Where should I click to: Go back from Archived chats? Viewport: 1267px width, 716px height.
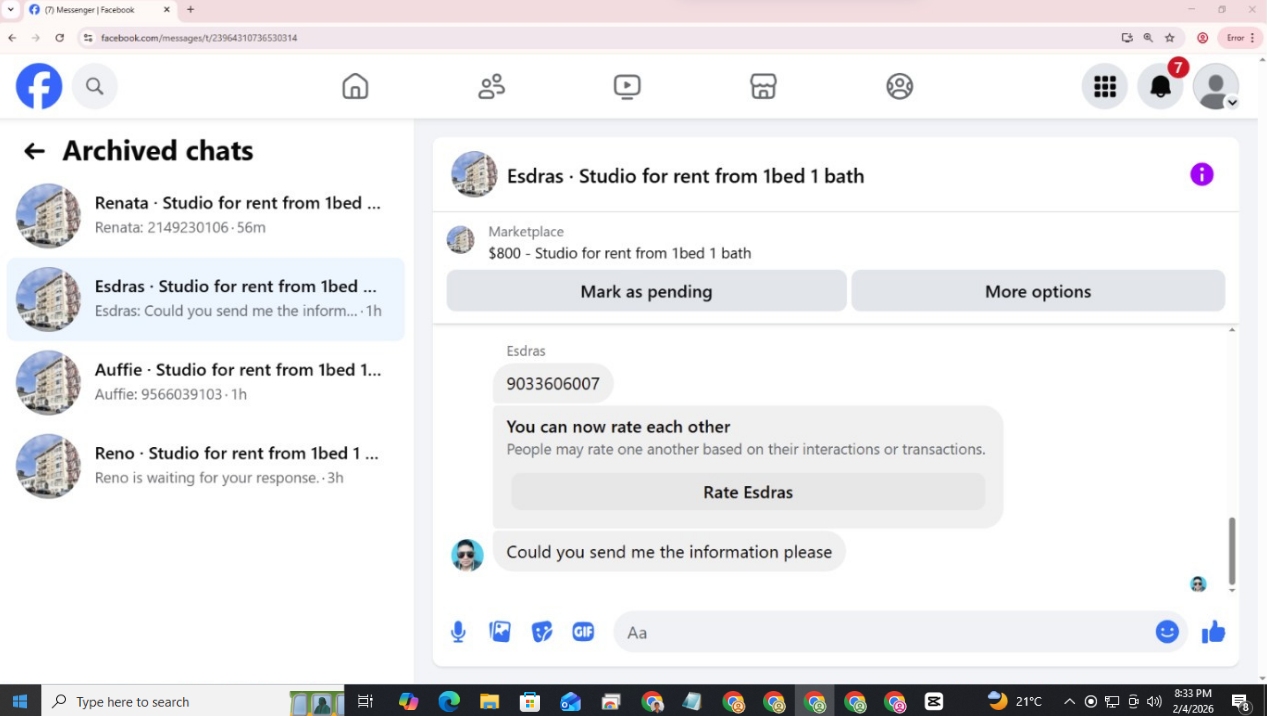34,151
